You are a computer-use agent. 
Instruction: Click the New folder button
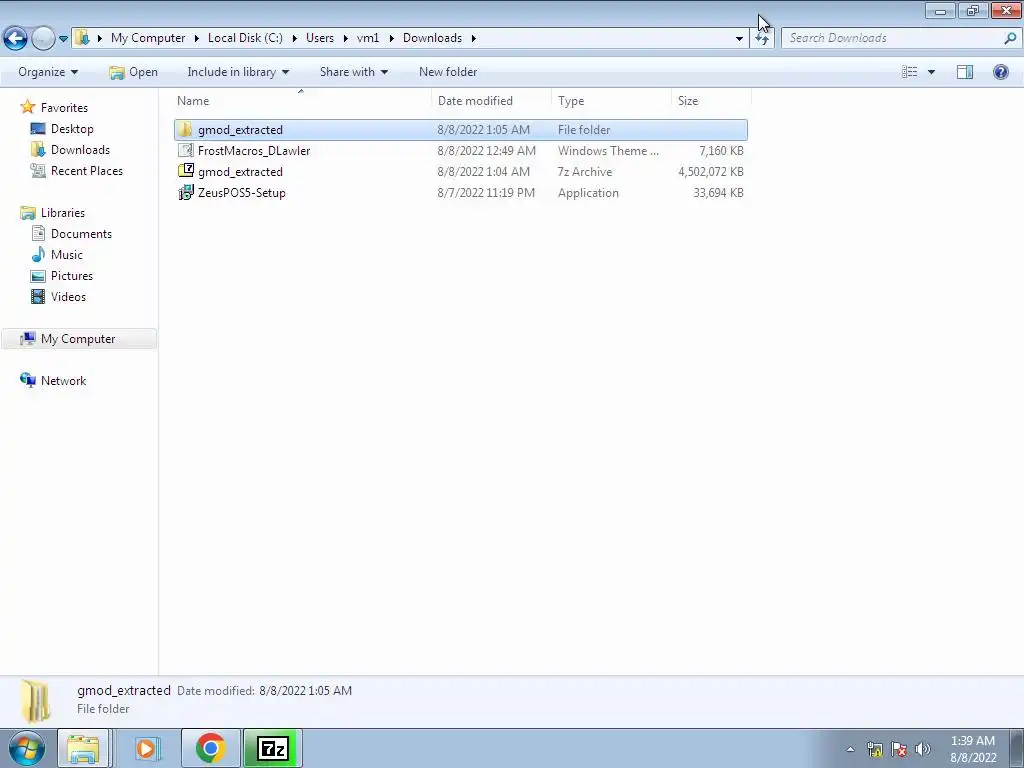(448, 72)
